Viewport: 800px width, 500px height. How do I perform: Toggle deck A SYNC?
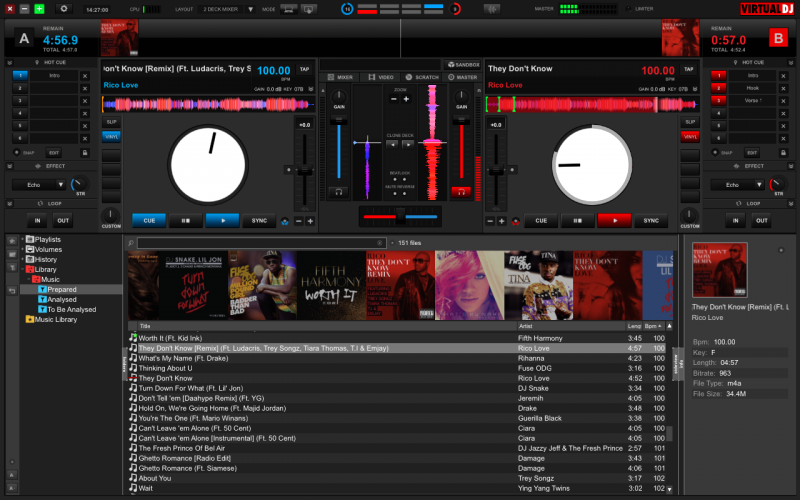coord(259,220)
